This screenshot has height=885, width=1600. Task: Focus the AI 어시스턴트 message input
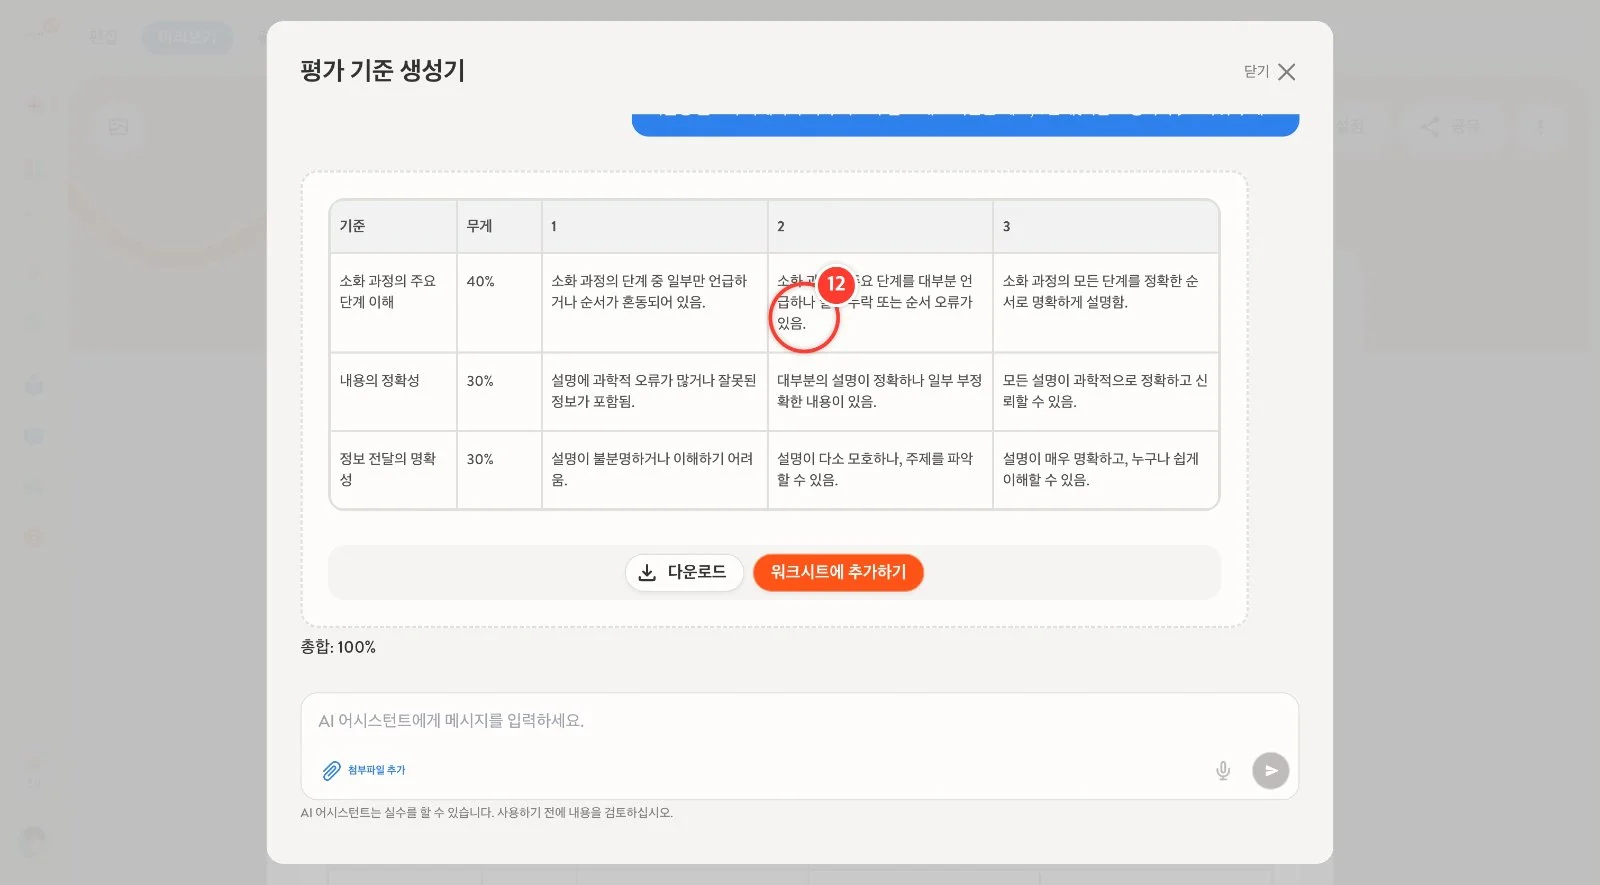799,721
